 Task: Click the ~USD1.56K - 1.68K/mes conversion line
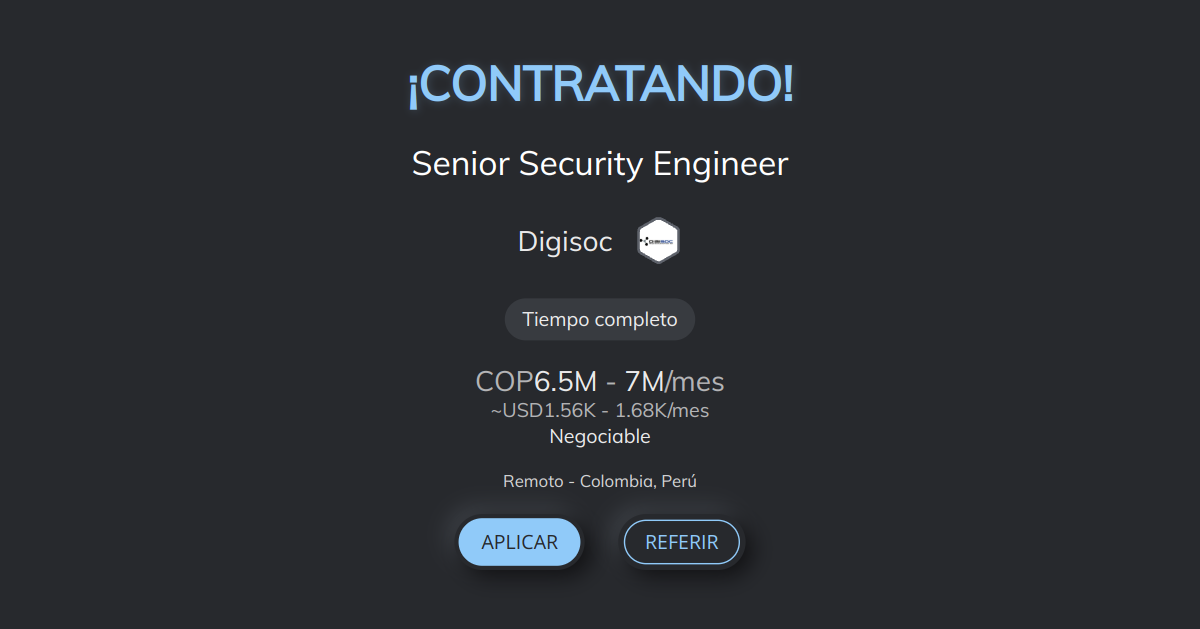[x=599, y=410]
